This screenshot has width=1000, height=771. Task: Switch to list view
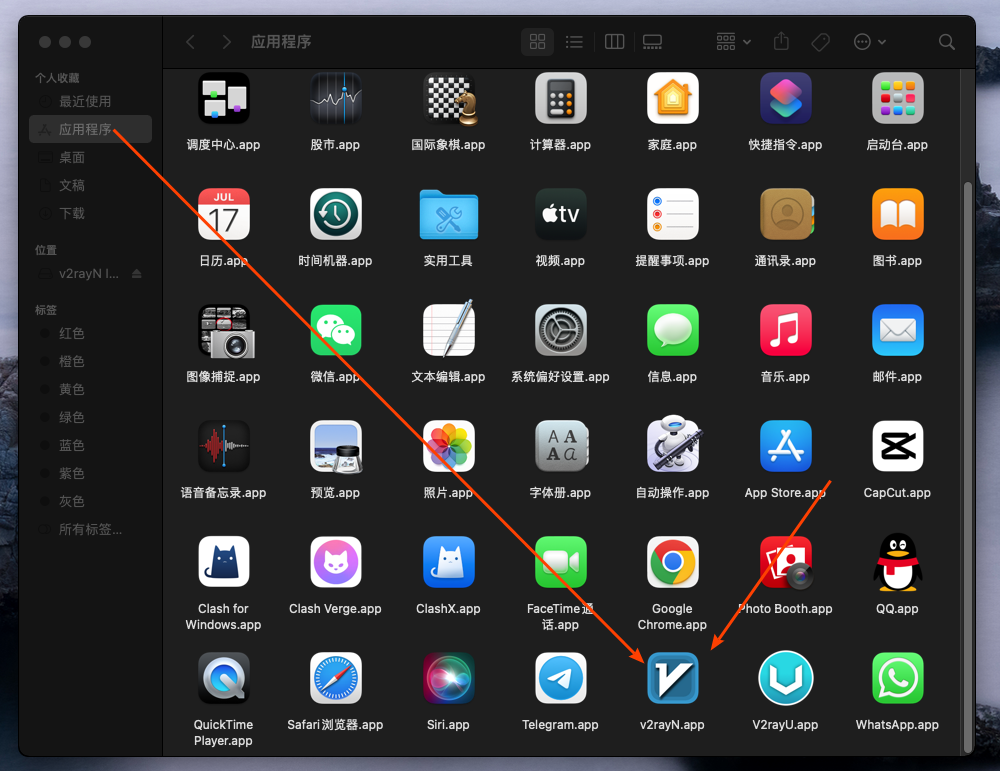coord(574,41)
